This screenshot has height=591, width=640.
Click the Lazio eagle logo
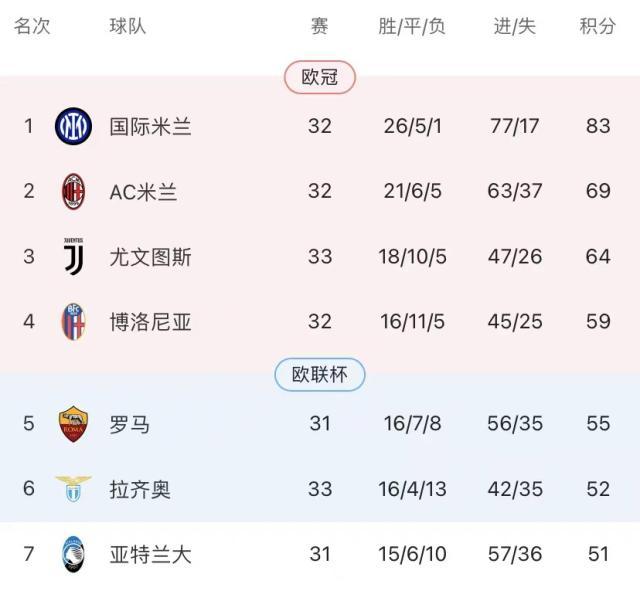[73, 489]
